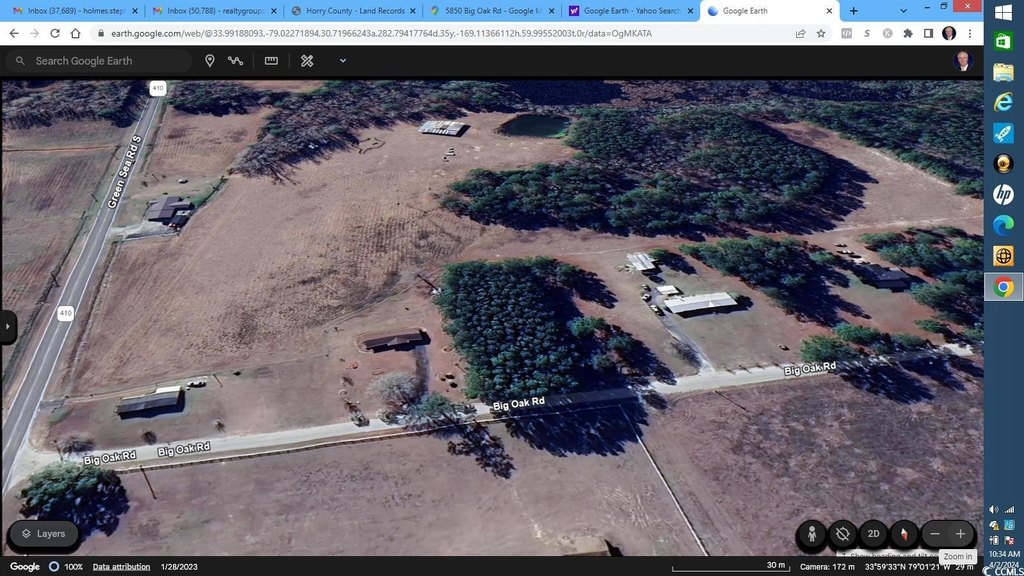This screenshot has width=1024, height=576.
Task: Click the compass to reset north
Action: [x=904, y=534]
